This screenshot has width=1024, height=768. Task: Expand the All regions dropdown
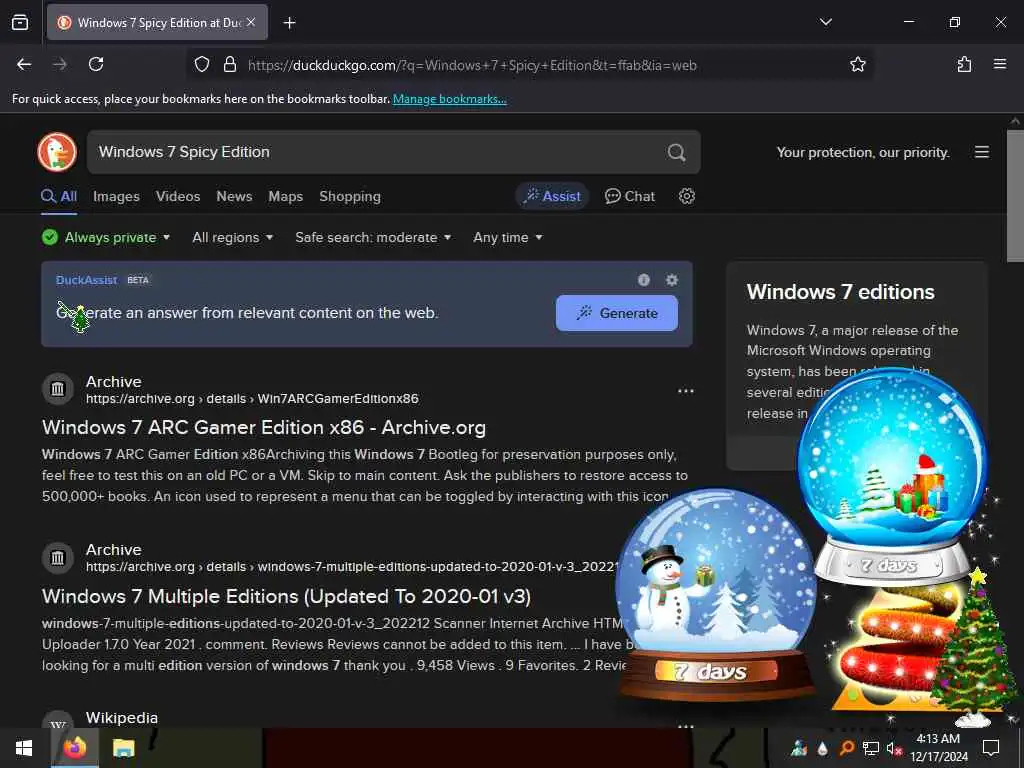232,238
